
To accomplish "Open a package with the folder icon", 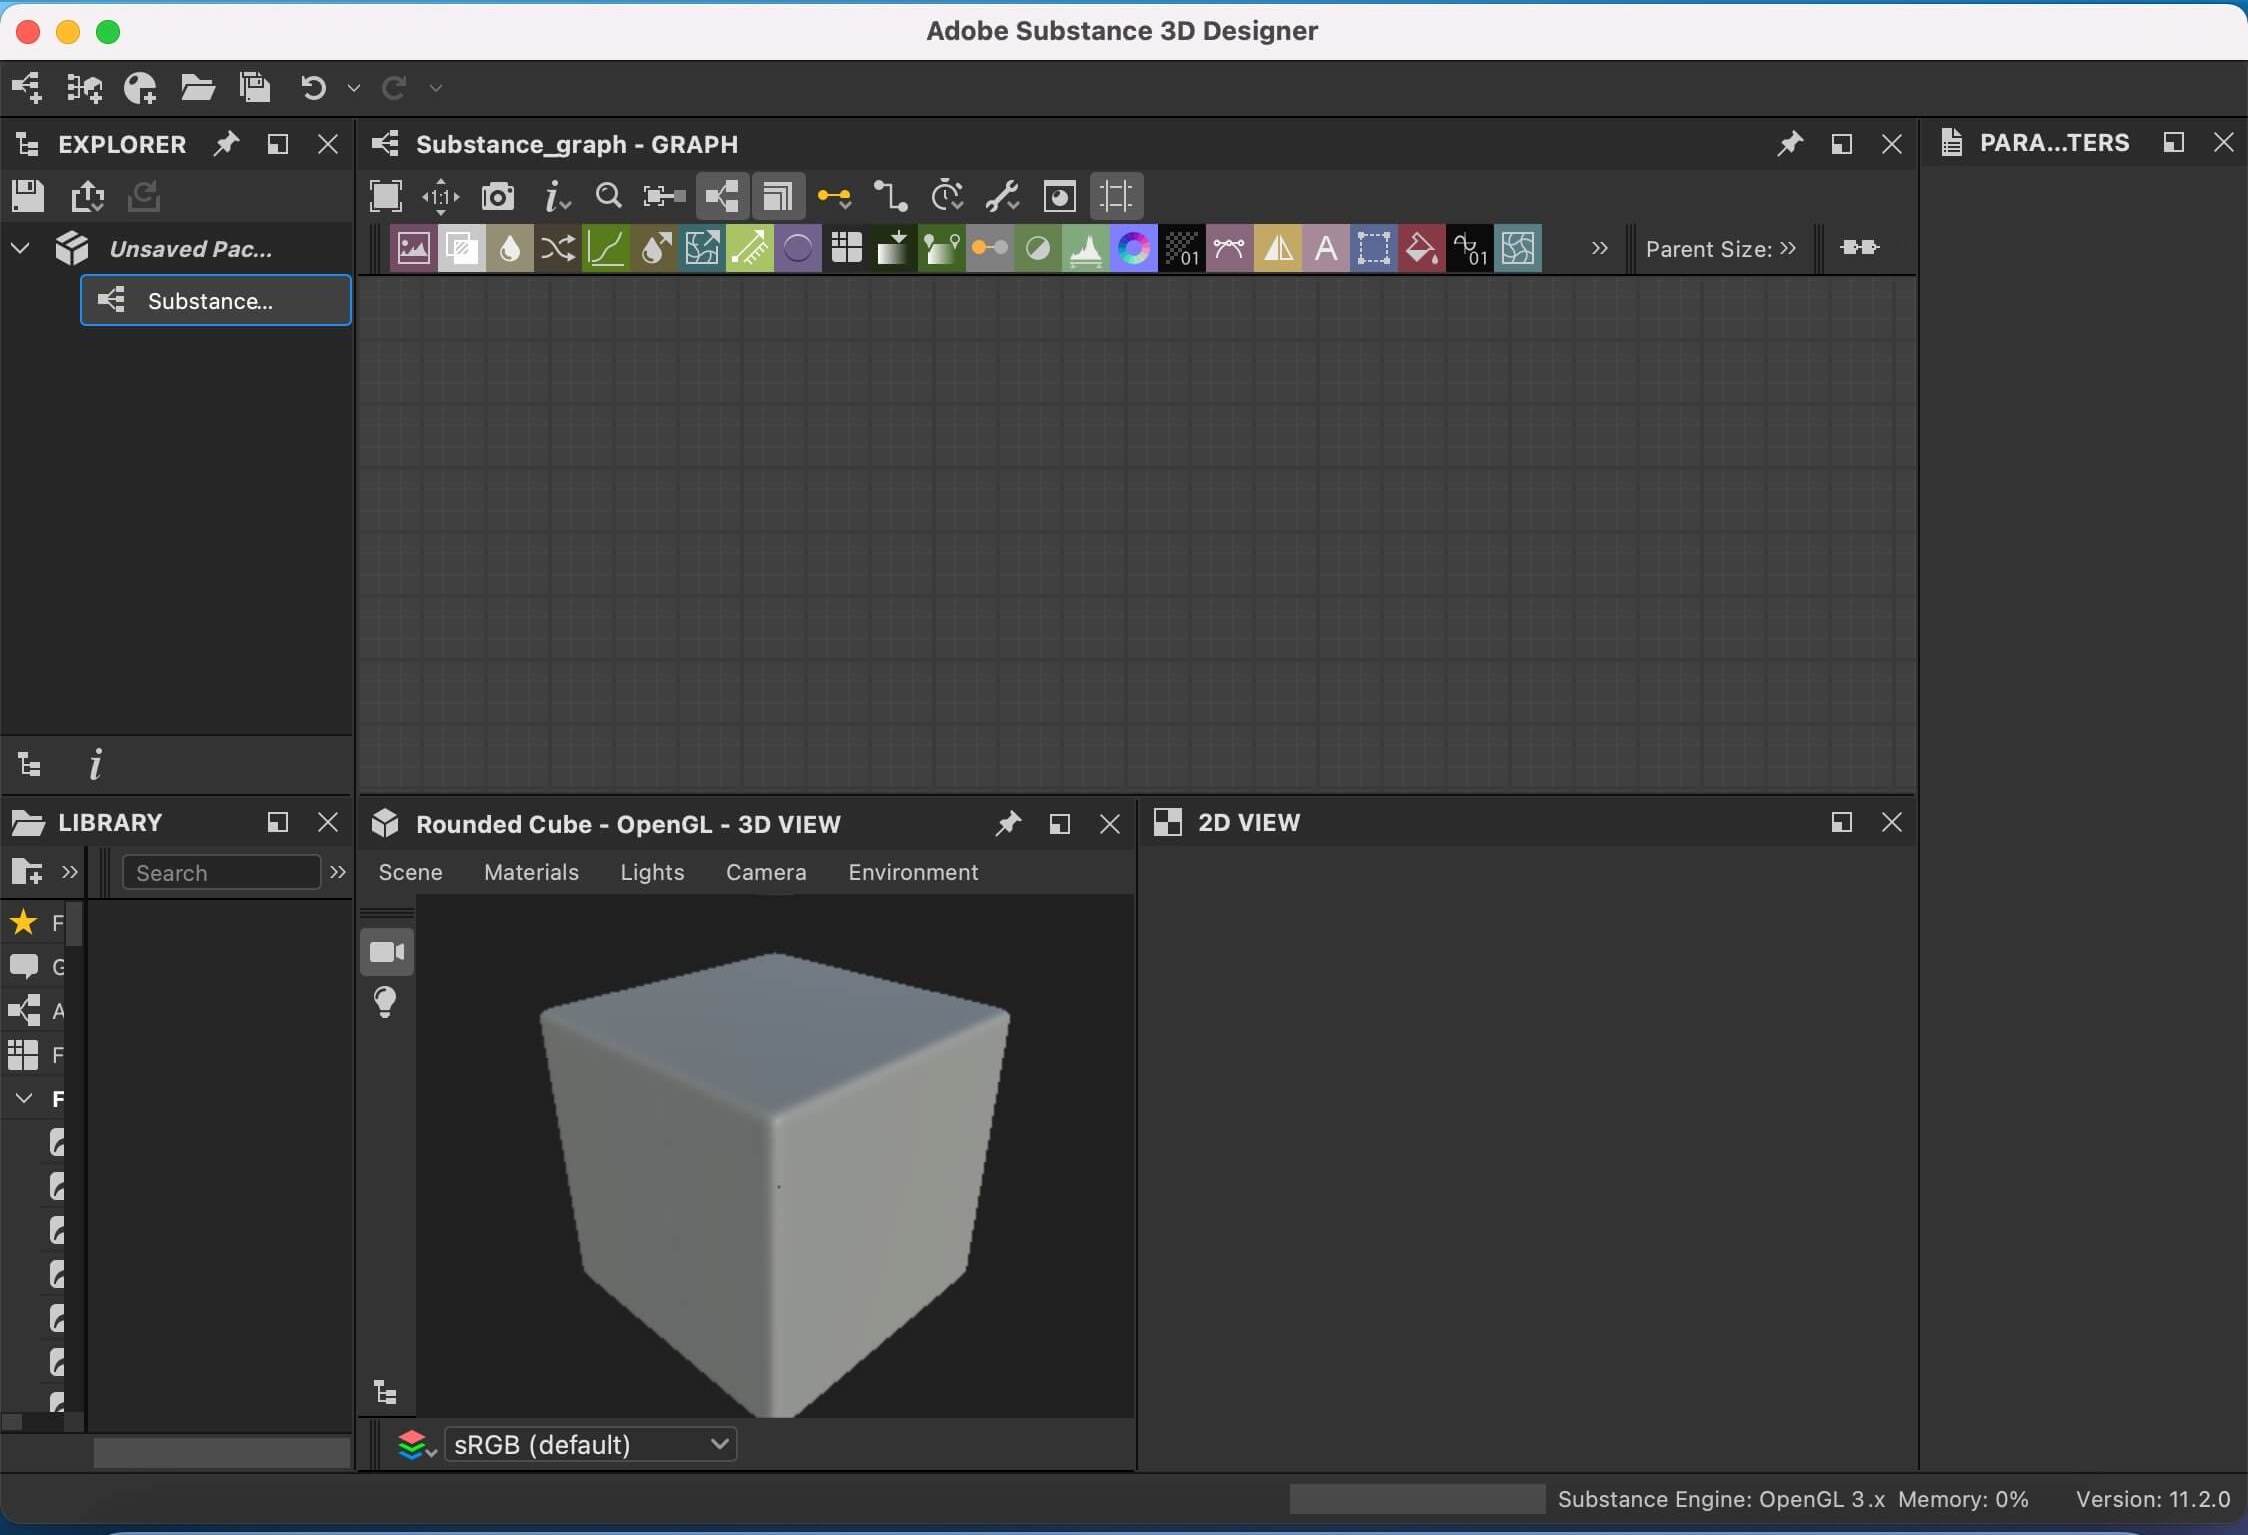I will (x=197, y=88).
